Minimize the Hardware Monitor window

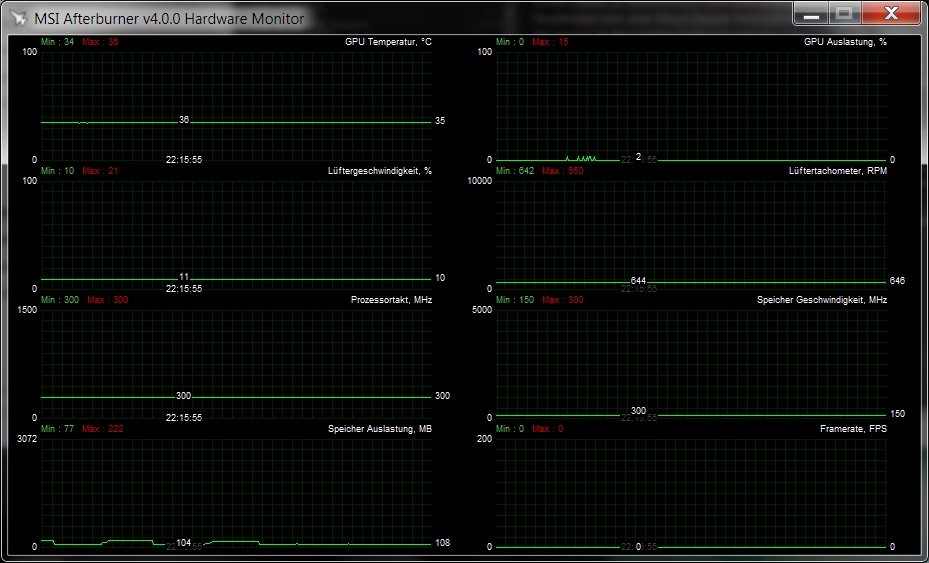[811, 14]
